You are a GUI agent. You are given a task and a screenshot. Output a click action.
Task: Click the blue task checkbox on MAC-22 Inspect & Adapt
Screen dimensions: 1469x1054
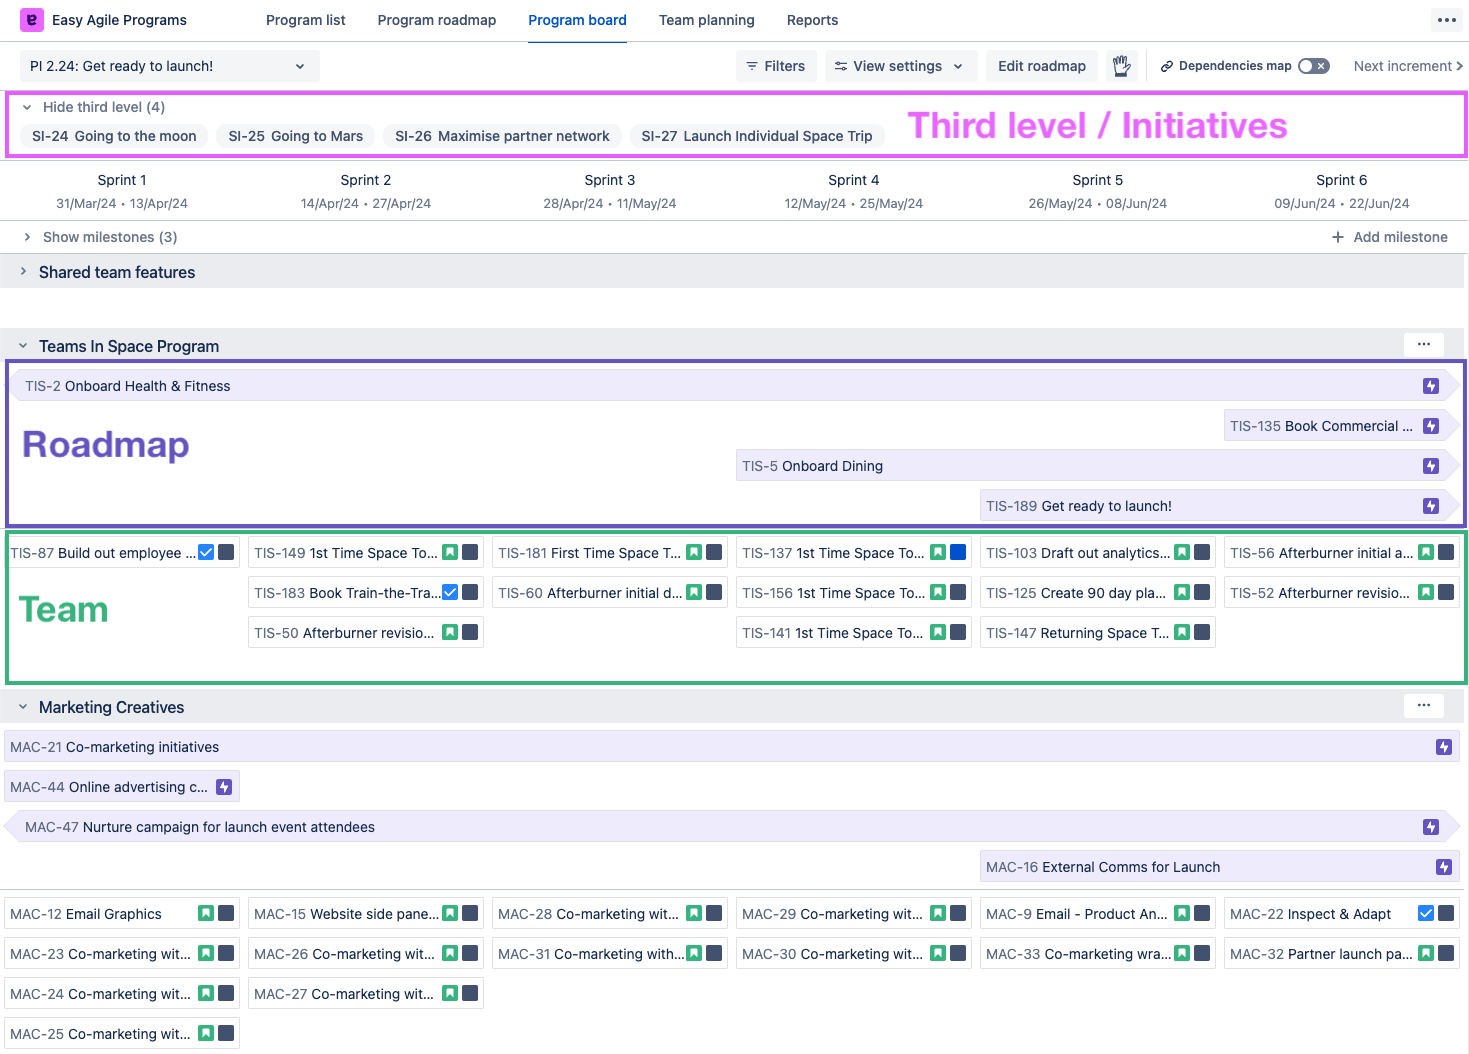[x=1426, y=913]
